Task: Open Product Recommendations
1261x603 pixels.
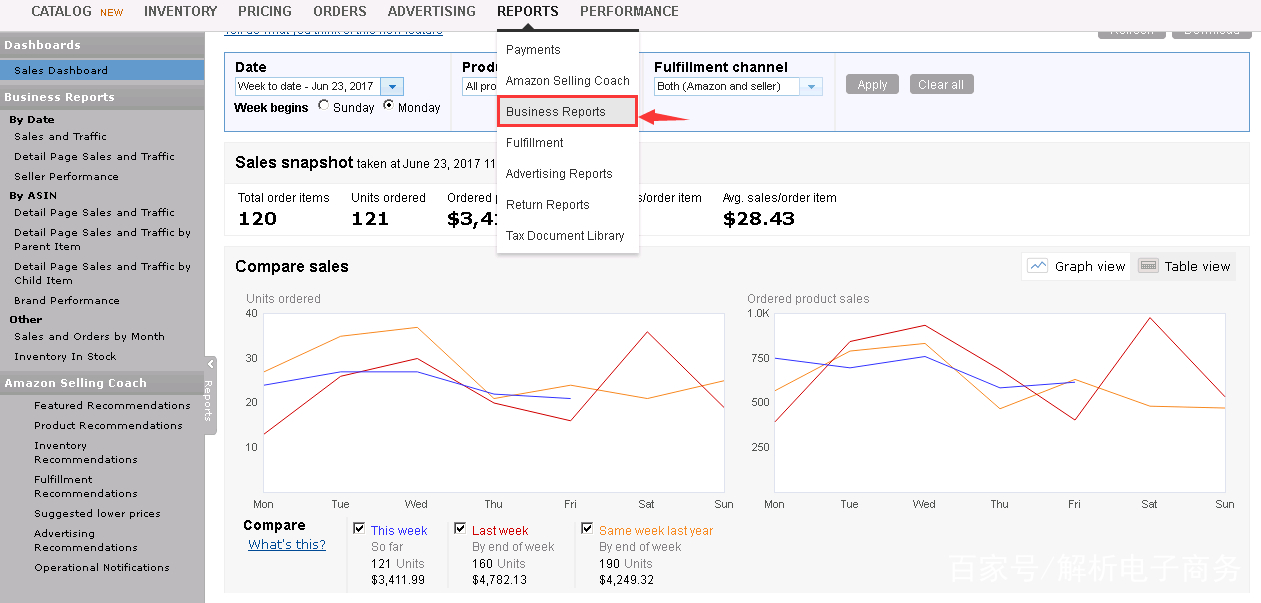Action: (x=108, y=426)
